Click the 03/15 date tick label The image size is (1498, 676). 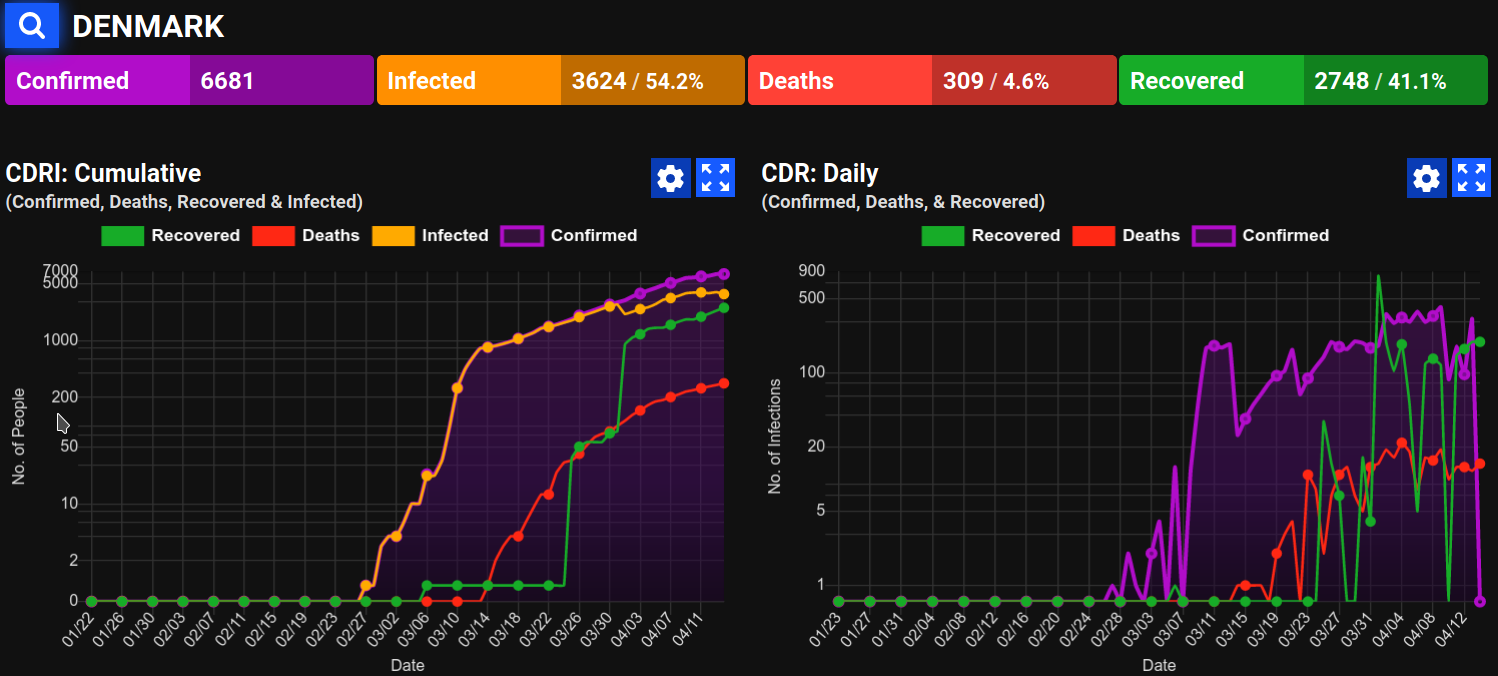point(1232,630)
